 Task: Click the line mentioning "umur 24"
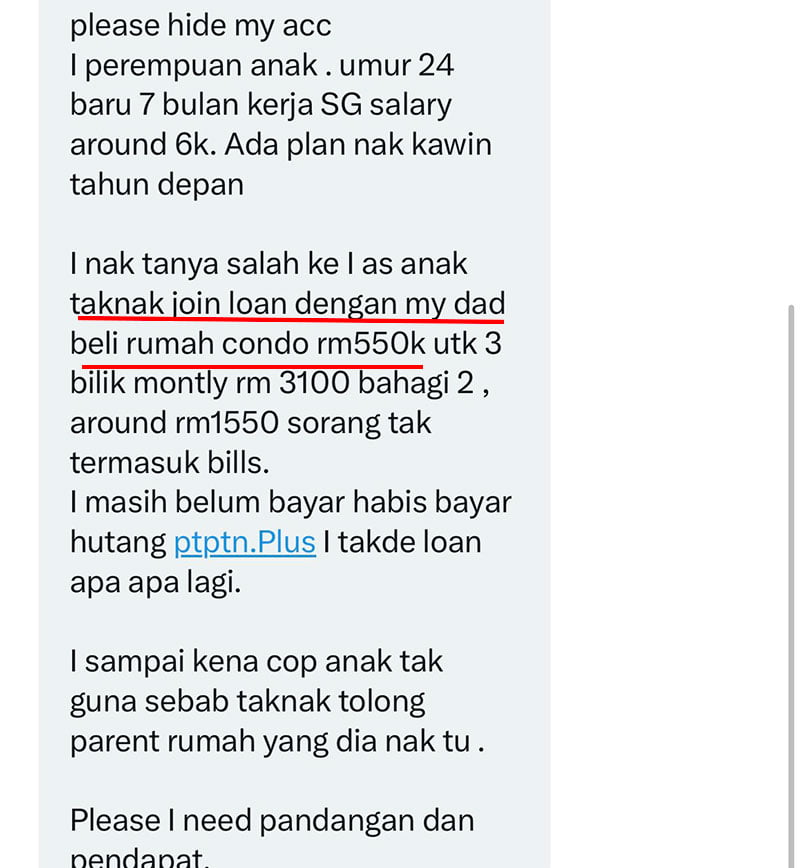pos(262,66)
